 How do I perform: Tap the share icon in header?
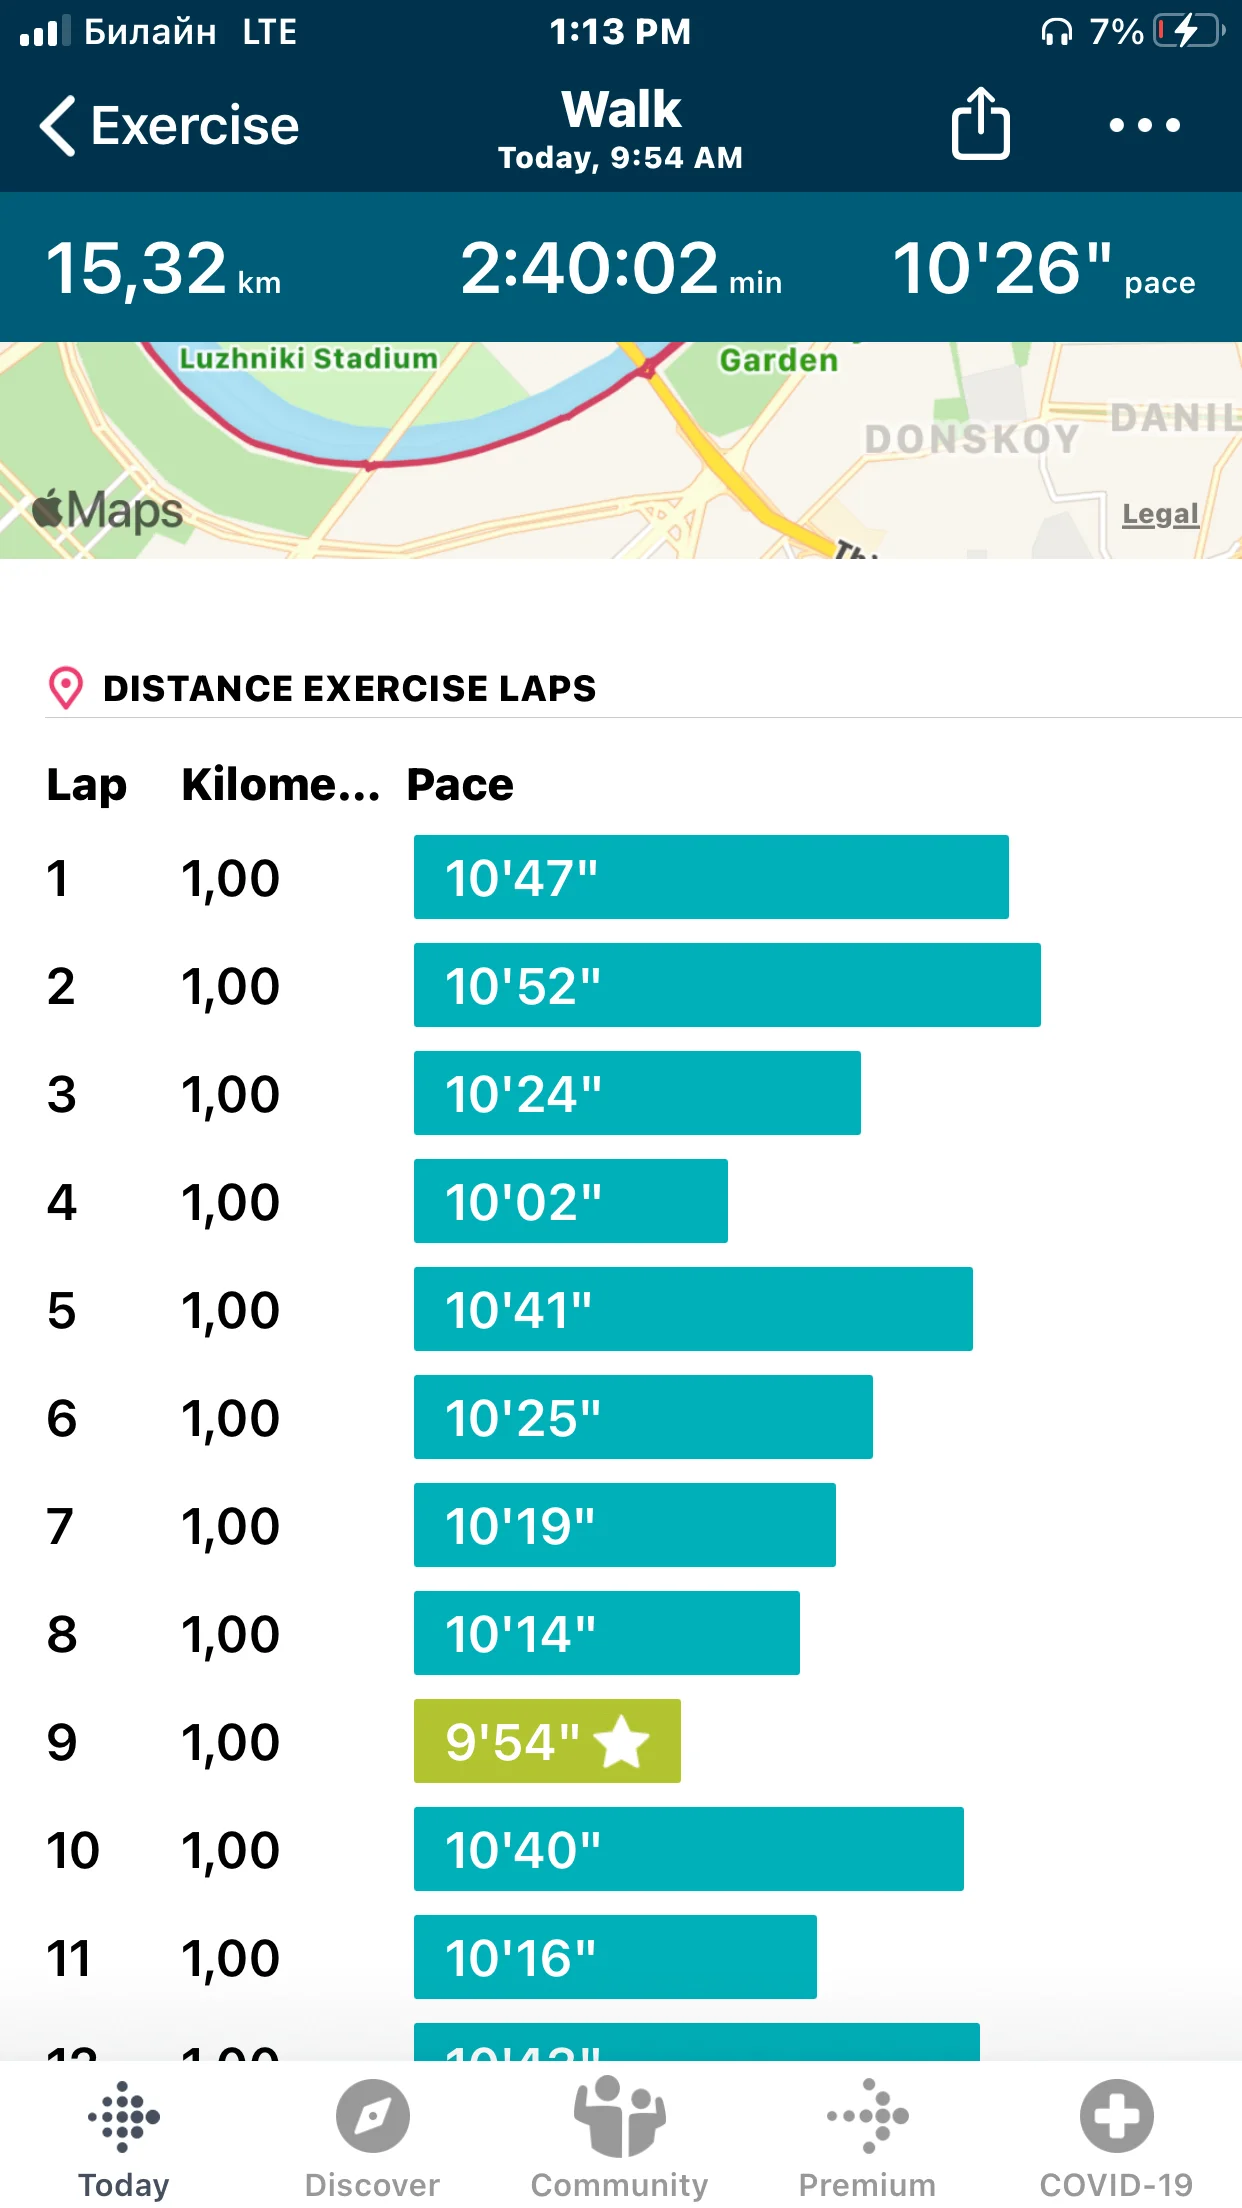pos(980,124)
